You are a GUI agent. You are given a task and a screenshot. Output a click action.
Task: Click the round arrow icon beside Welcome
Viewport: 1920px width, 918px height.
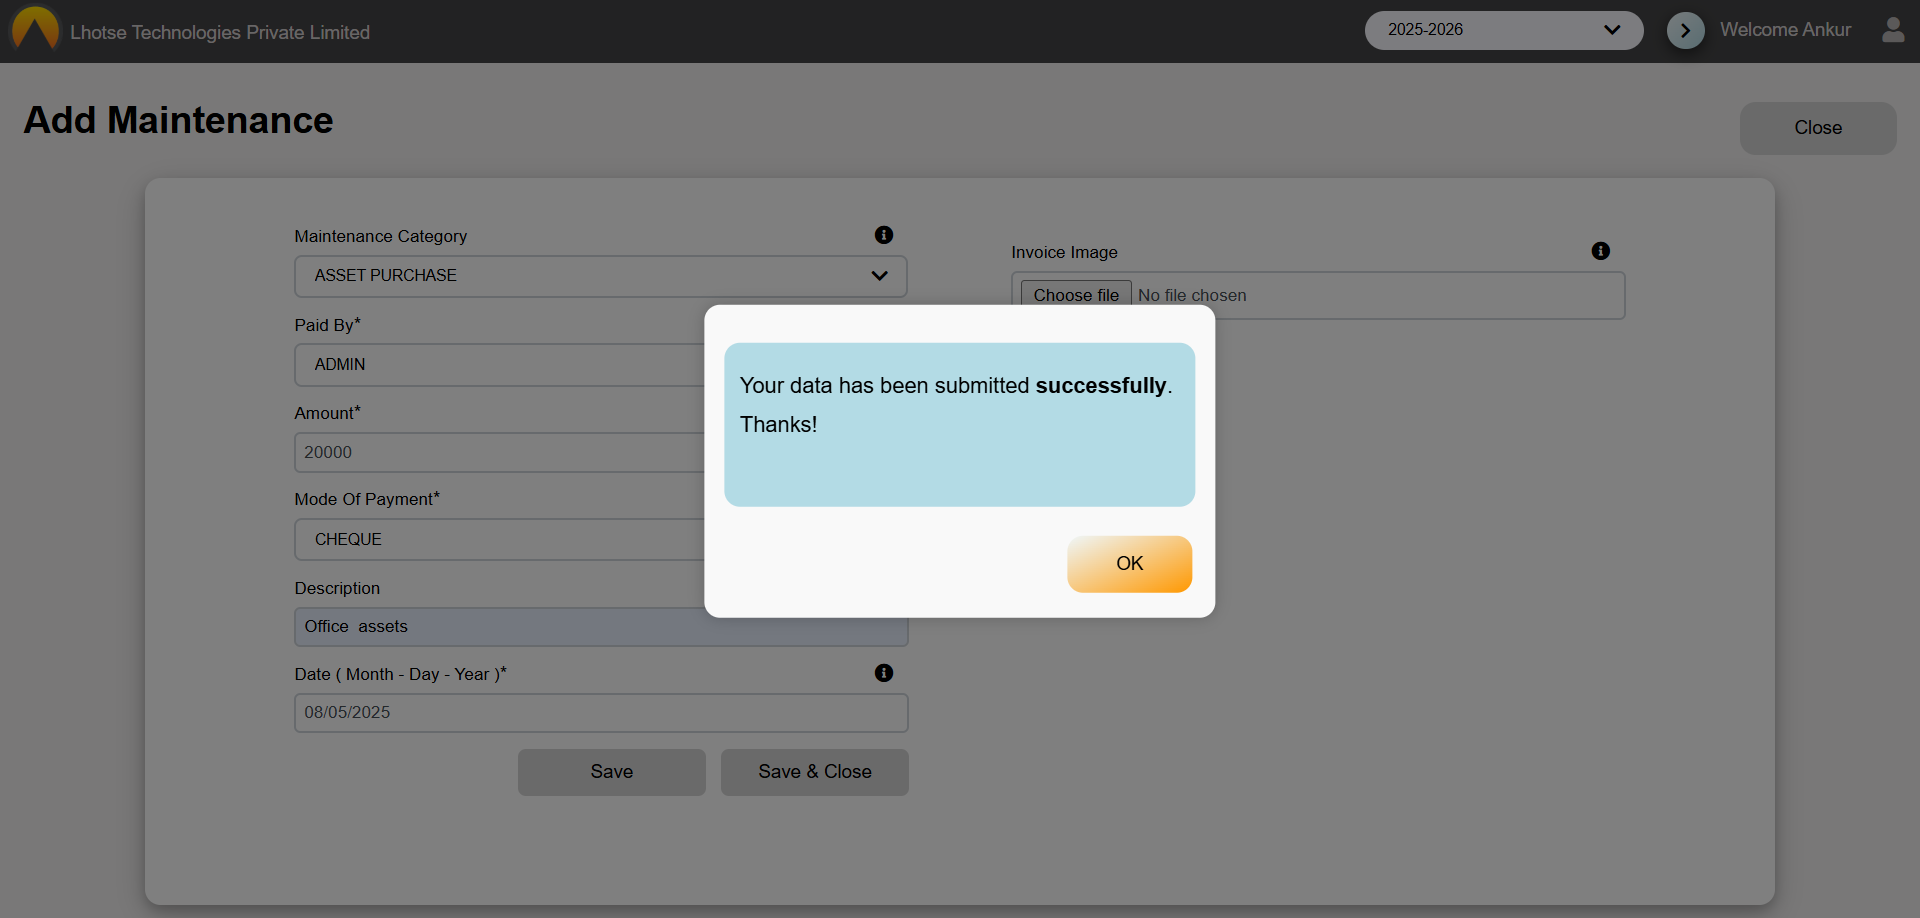1685,30
